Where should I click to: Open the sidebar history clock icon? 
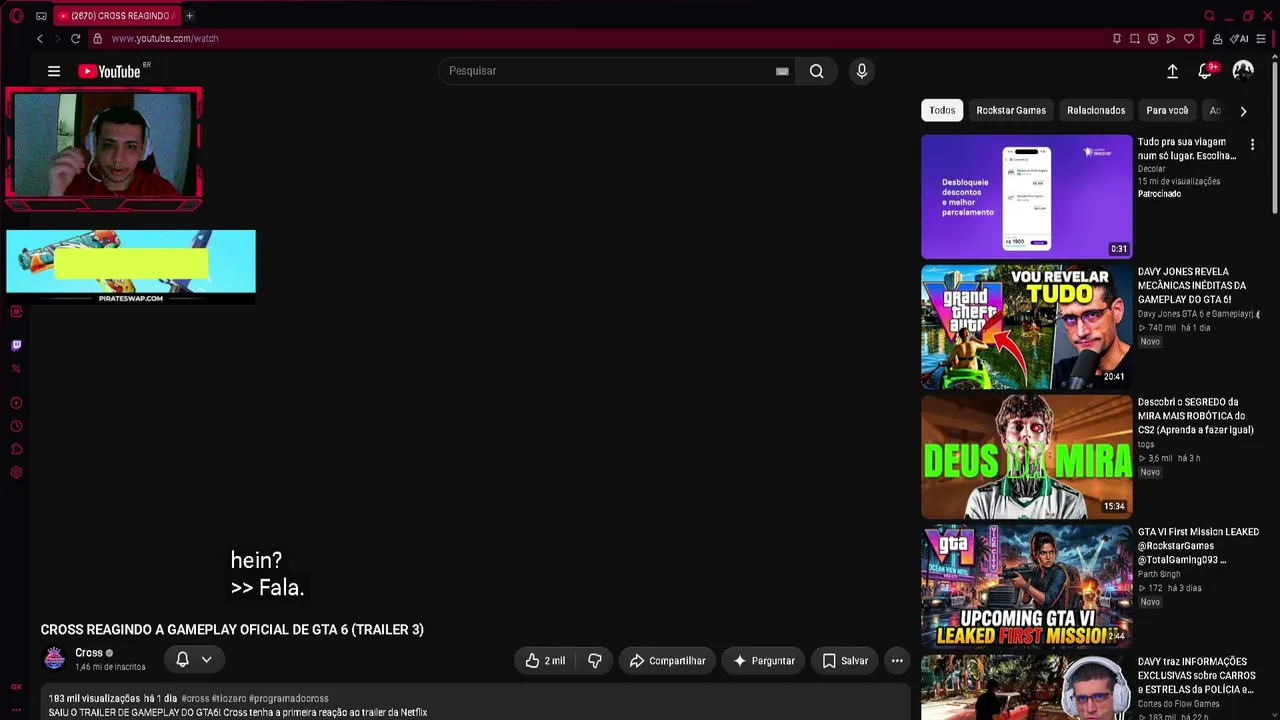tap(16, 426)
